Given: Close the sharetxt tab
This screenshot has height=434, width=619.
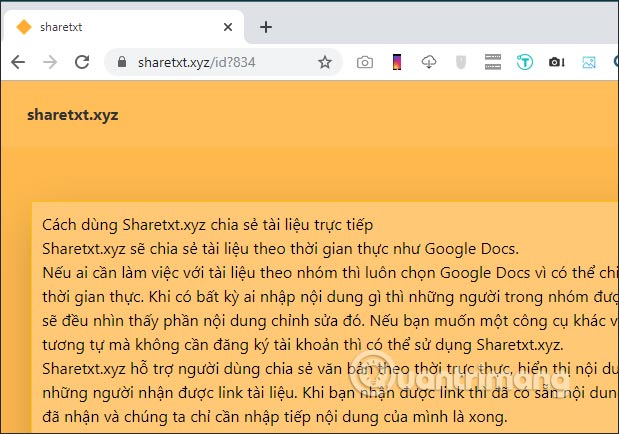Looking at the screenshot, I should (x=228, y=27).
